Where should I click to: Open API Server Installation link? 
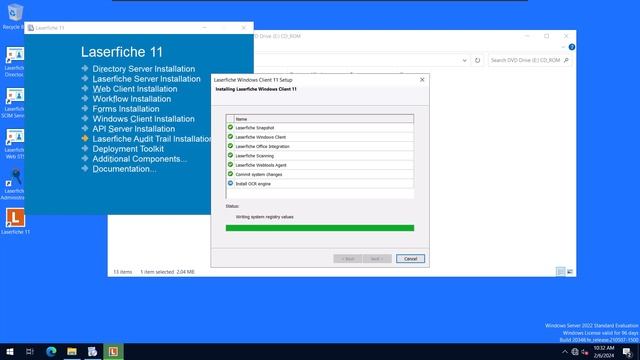(x=133, y=129)
